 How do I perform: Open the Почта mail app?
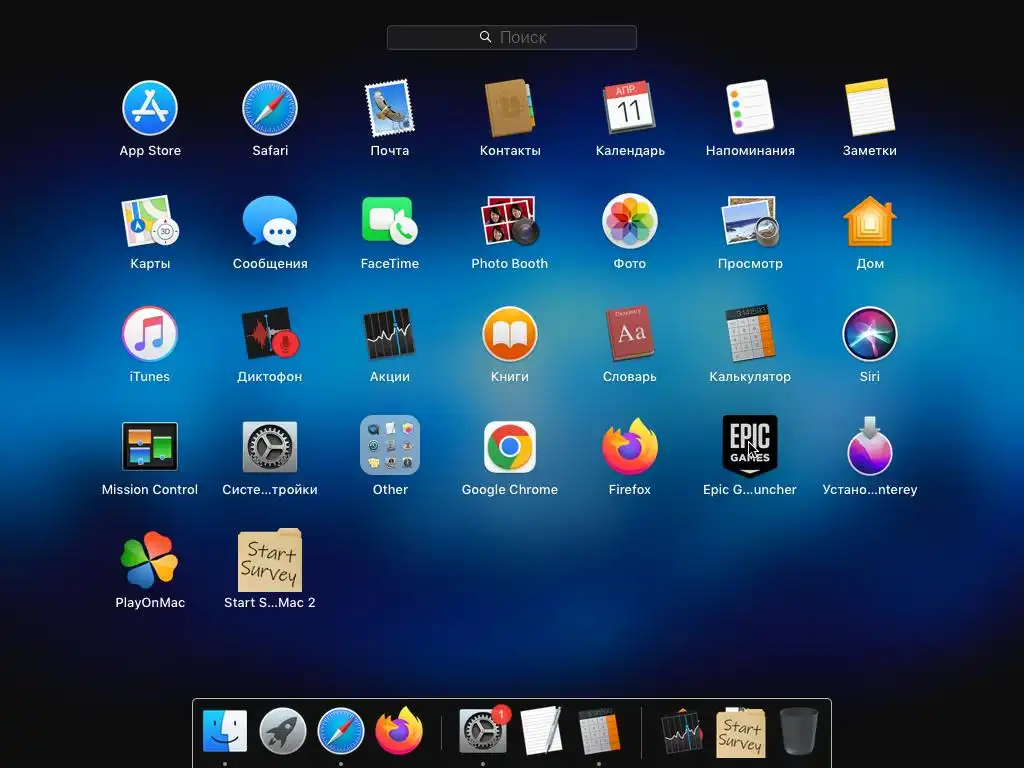point(390,108)
